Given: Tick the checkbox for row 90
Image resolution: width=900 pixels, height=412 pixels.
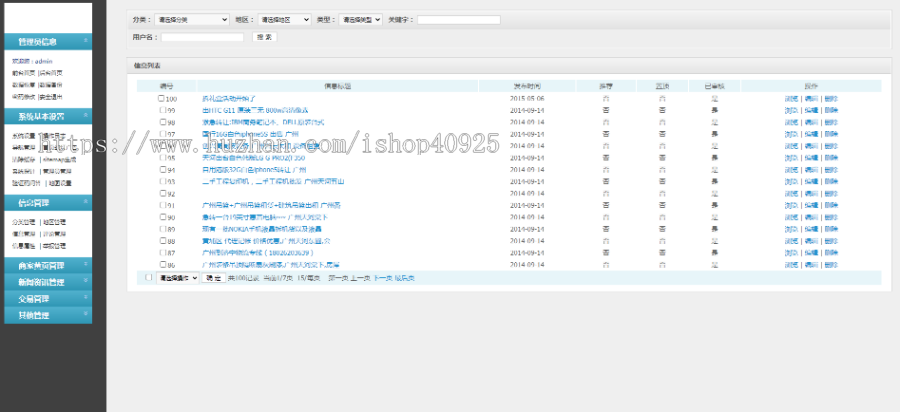Looking at the screenshot, I should pyautogui.click(x=163, y=217).
